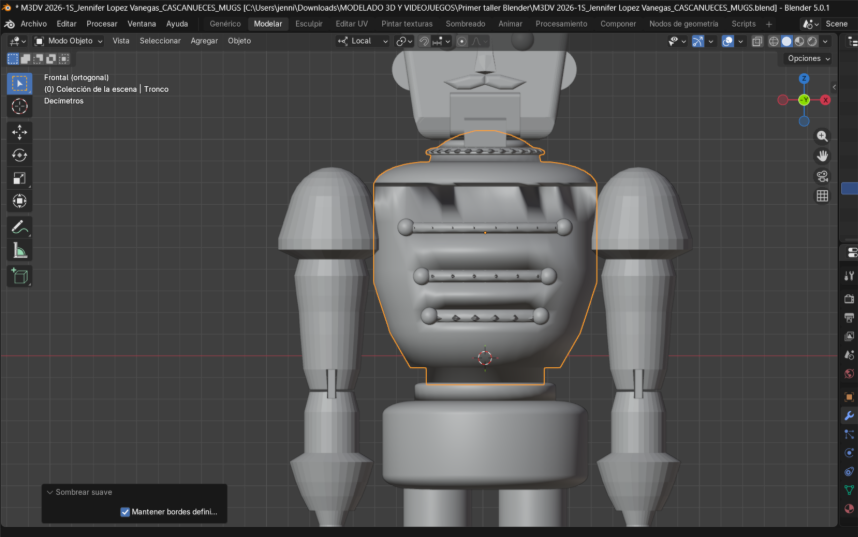Open the Archivo menu
858x537 pixels.
[33, 23]
